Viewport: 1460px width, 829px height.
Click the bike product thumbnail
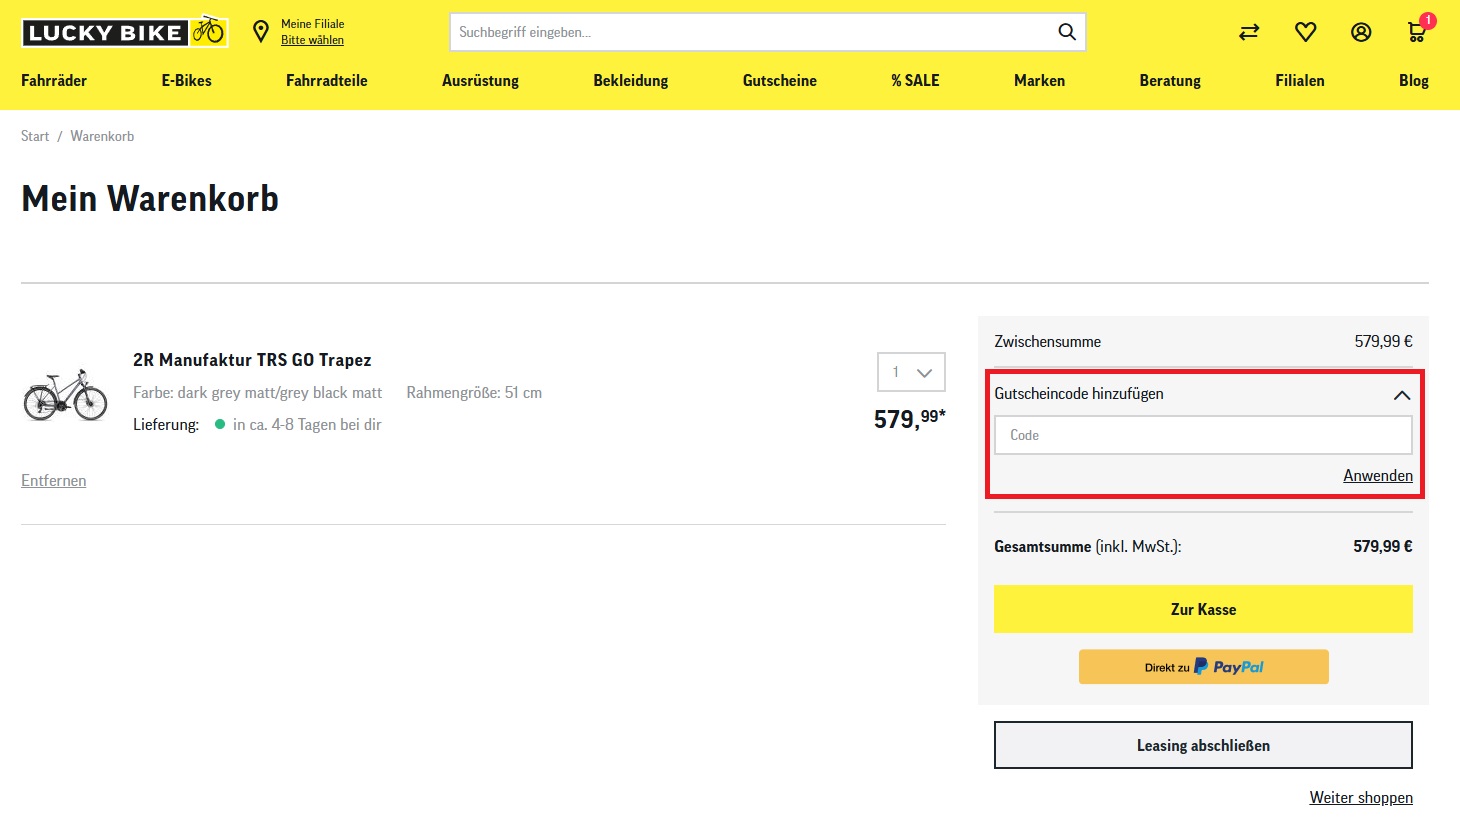[x=65, y=394]
